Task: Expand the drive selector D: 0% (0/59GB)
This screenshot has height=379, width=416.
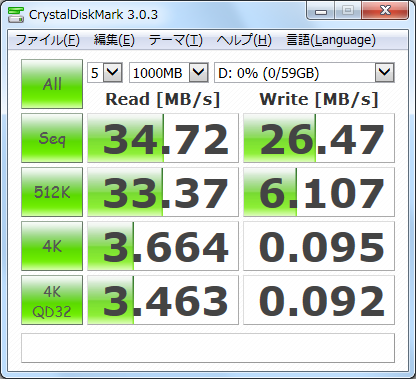Action: tap(385, 72)
